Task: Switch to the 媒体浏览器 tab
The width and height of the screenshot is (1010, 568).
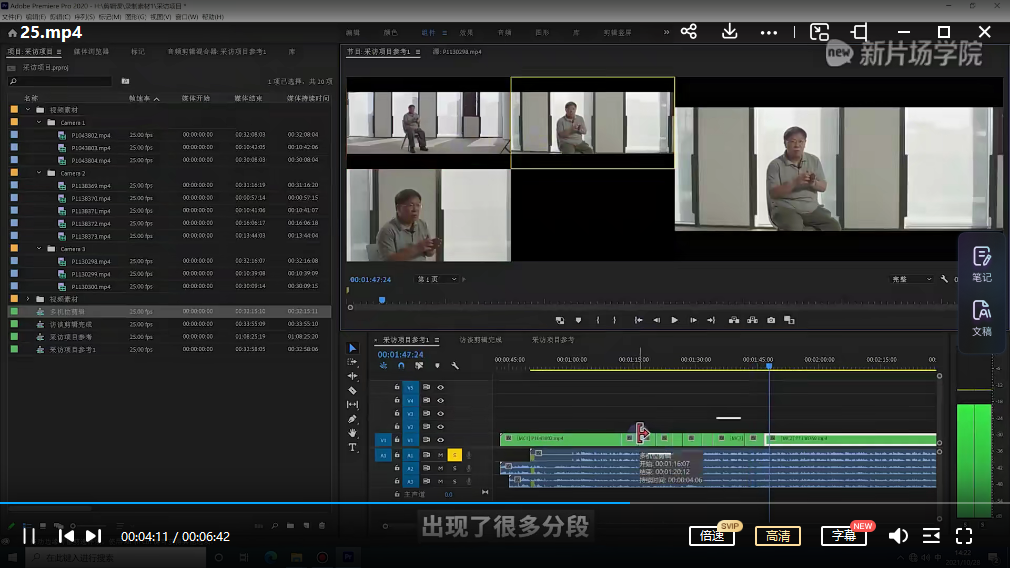Action: (x=91, y=52)
